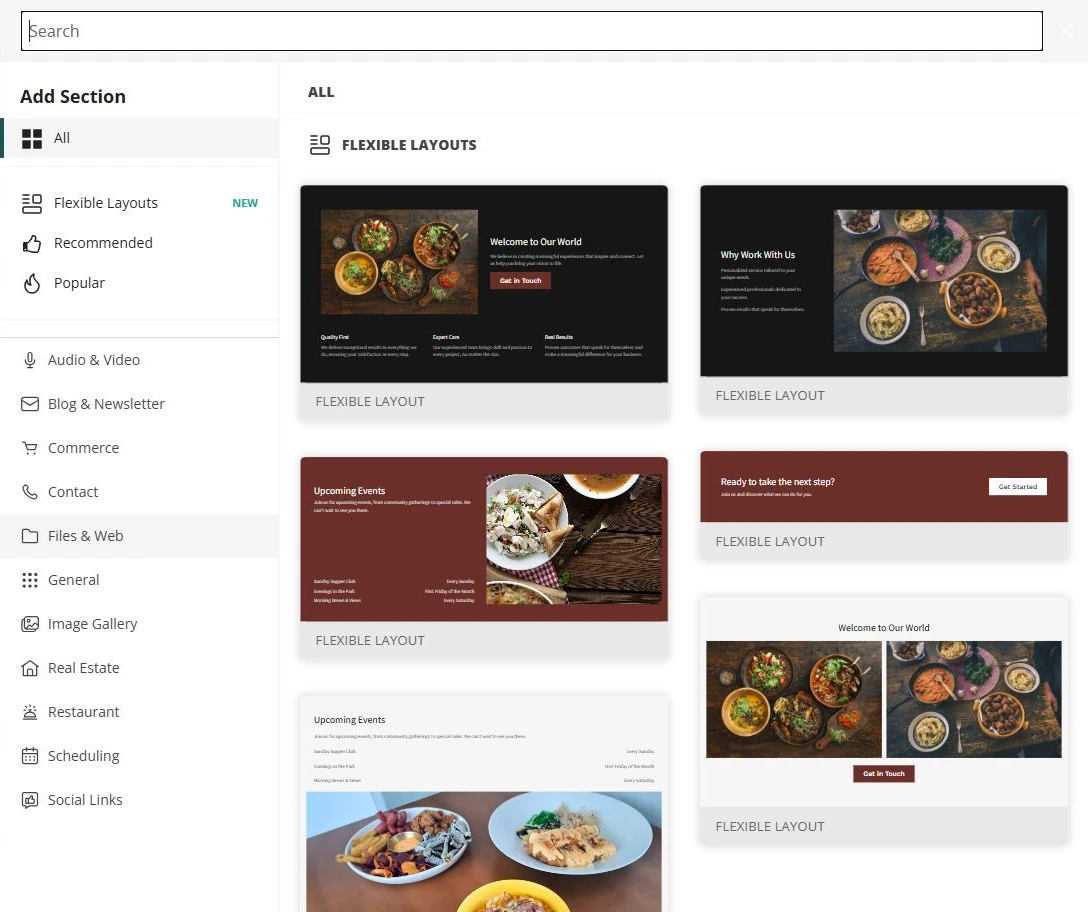Pick the dark Welcome to Our World layout

484,303
